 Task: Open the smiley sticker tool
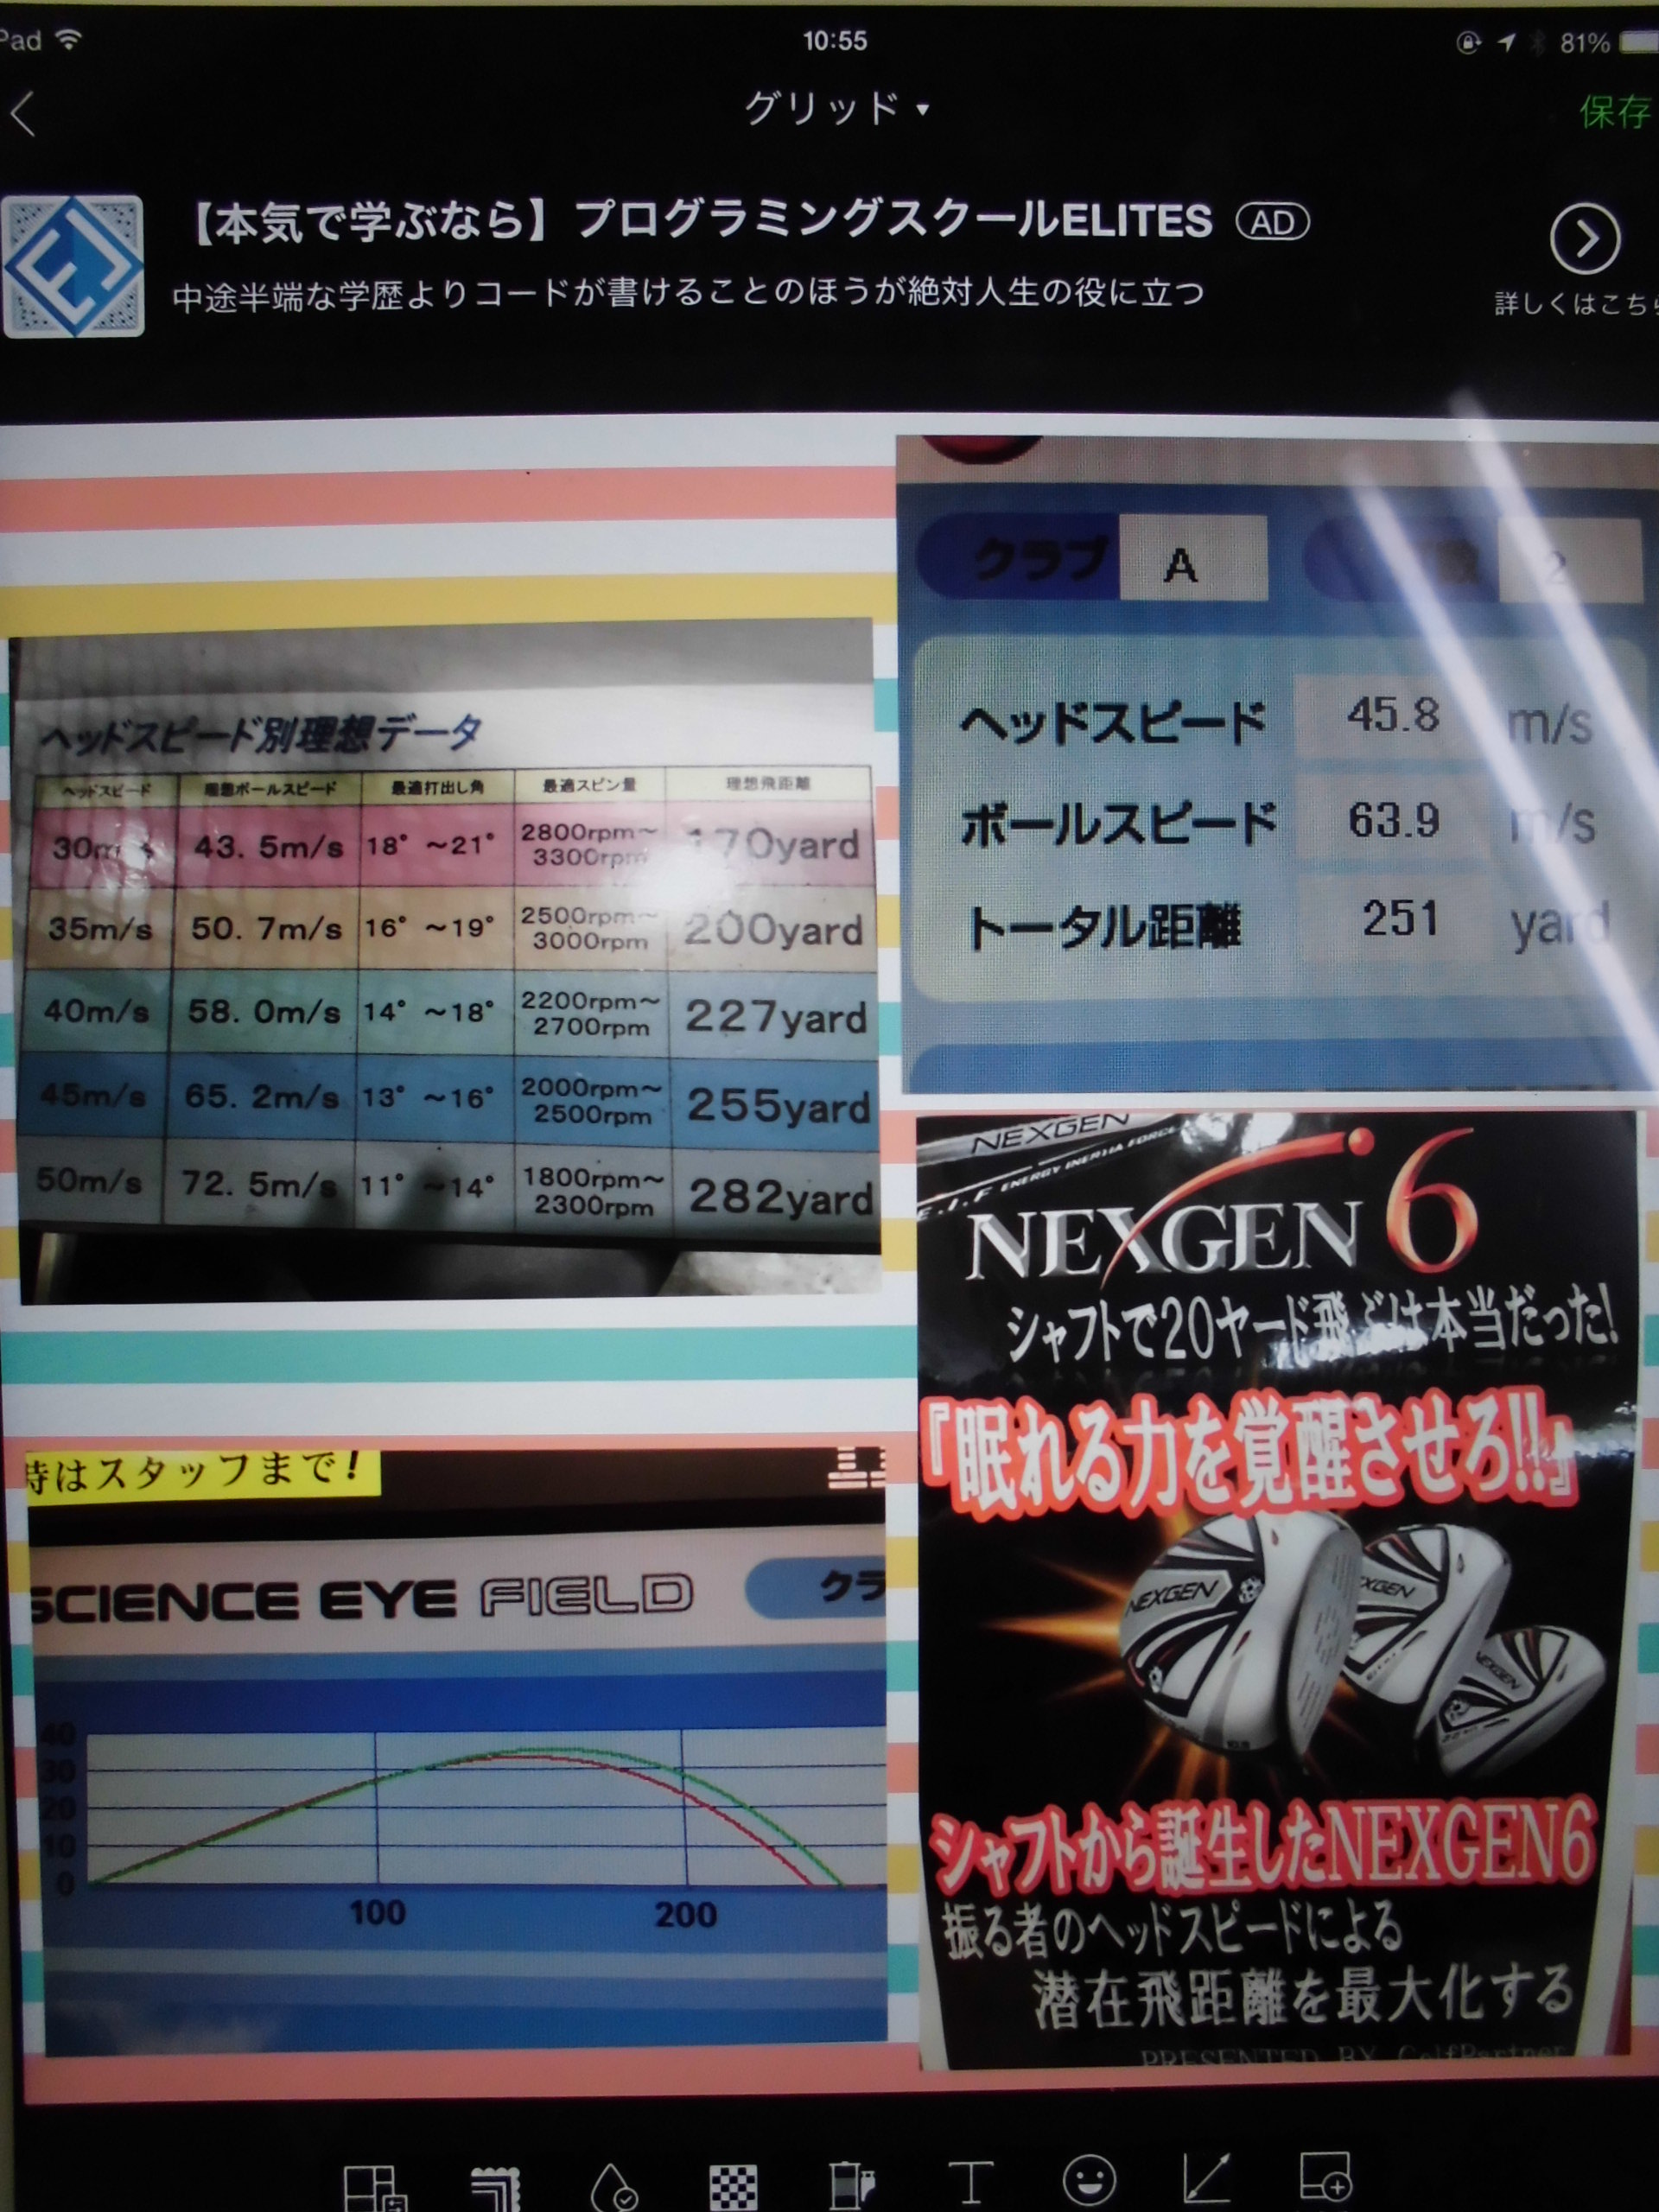tap(1089, 2180)
